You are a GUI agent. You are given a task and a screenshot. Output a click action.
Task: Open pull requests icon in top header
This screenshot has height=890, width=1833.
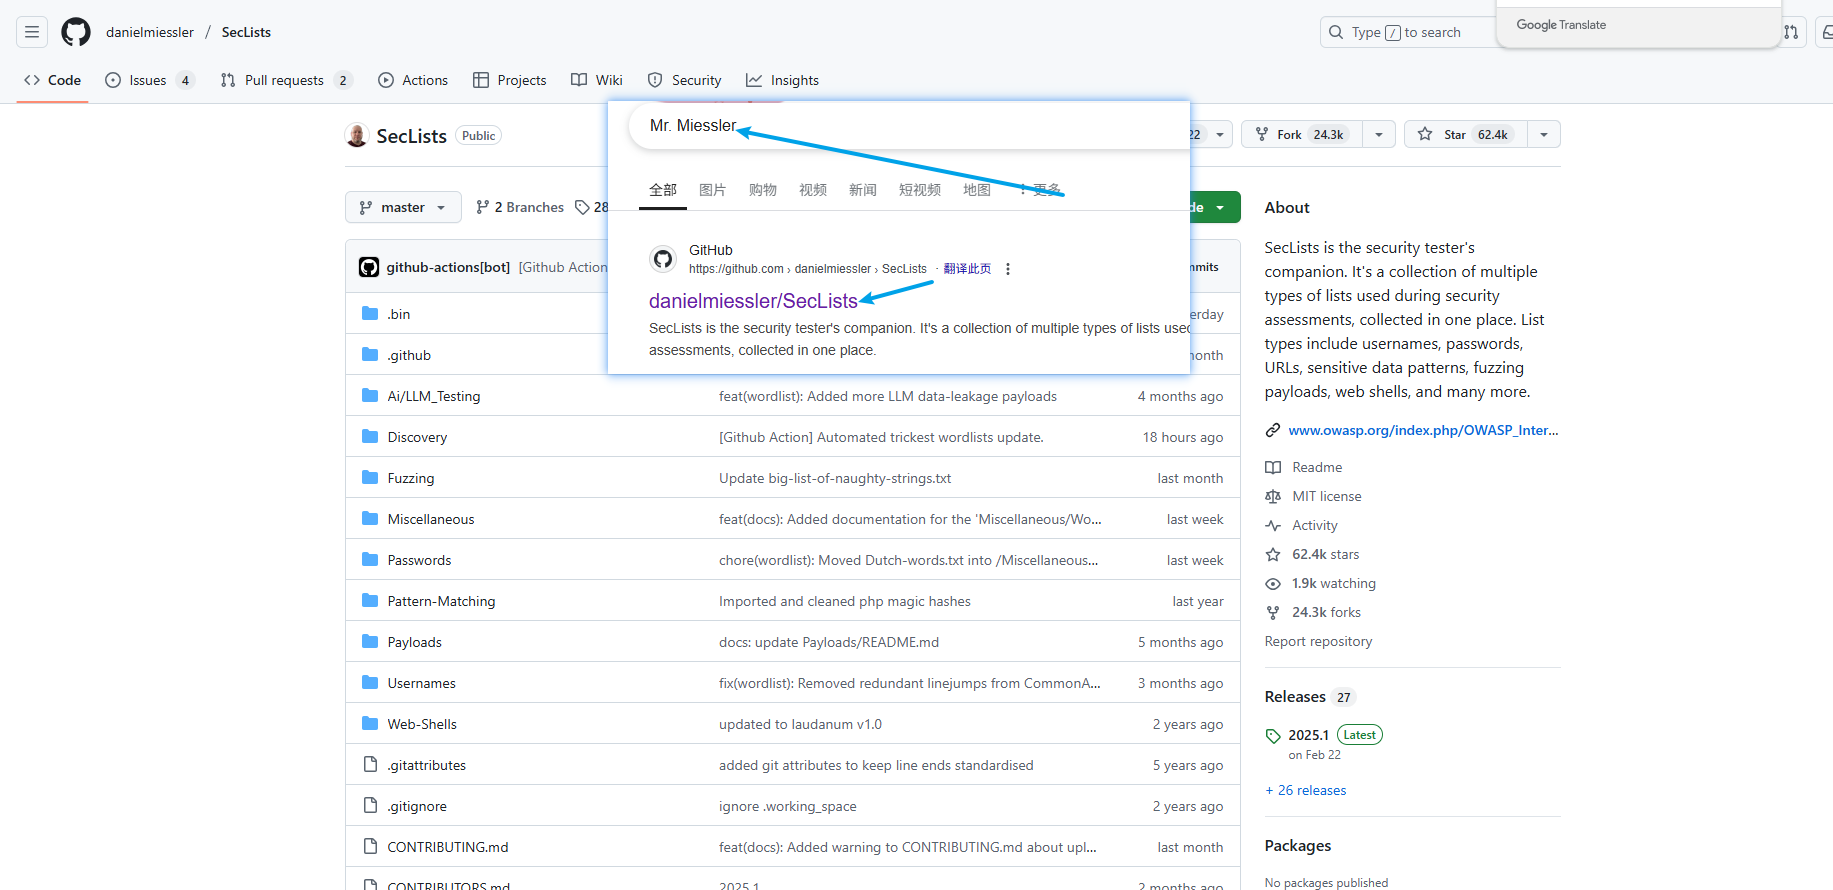[x=1791, y=32]
